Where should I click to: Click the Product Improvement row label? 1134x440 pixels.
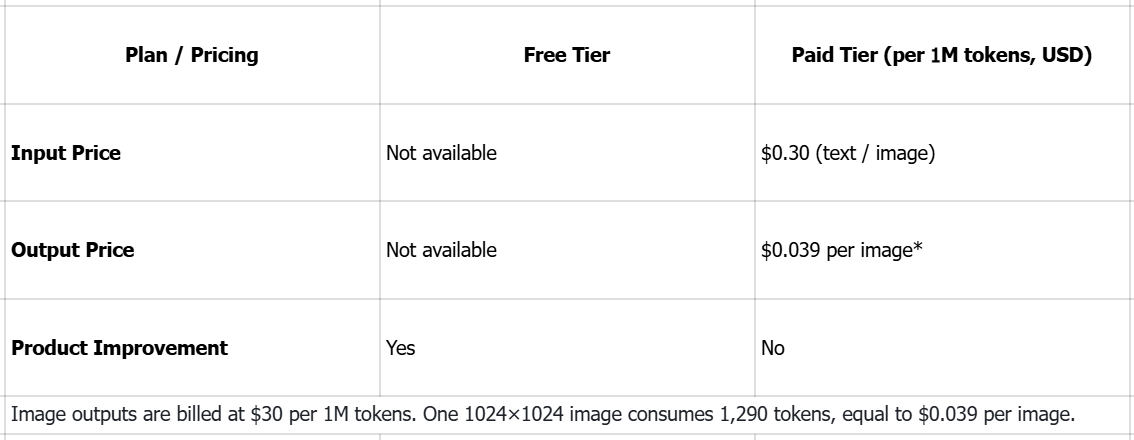click(119, 348)
